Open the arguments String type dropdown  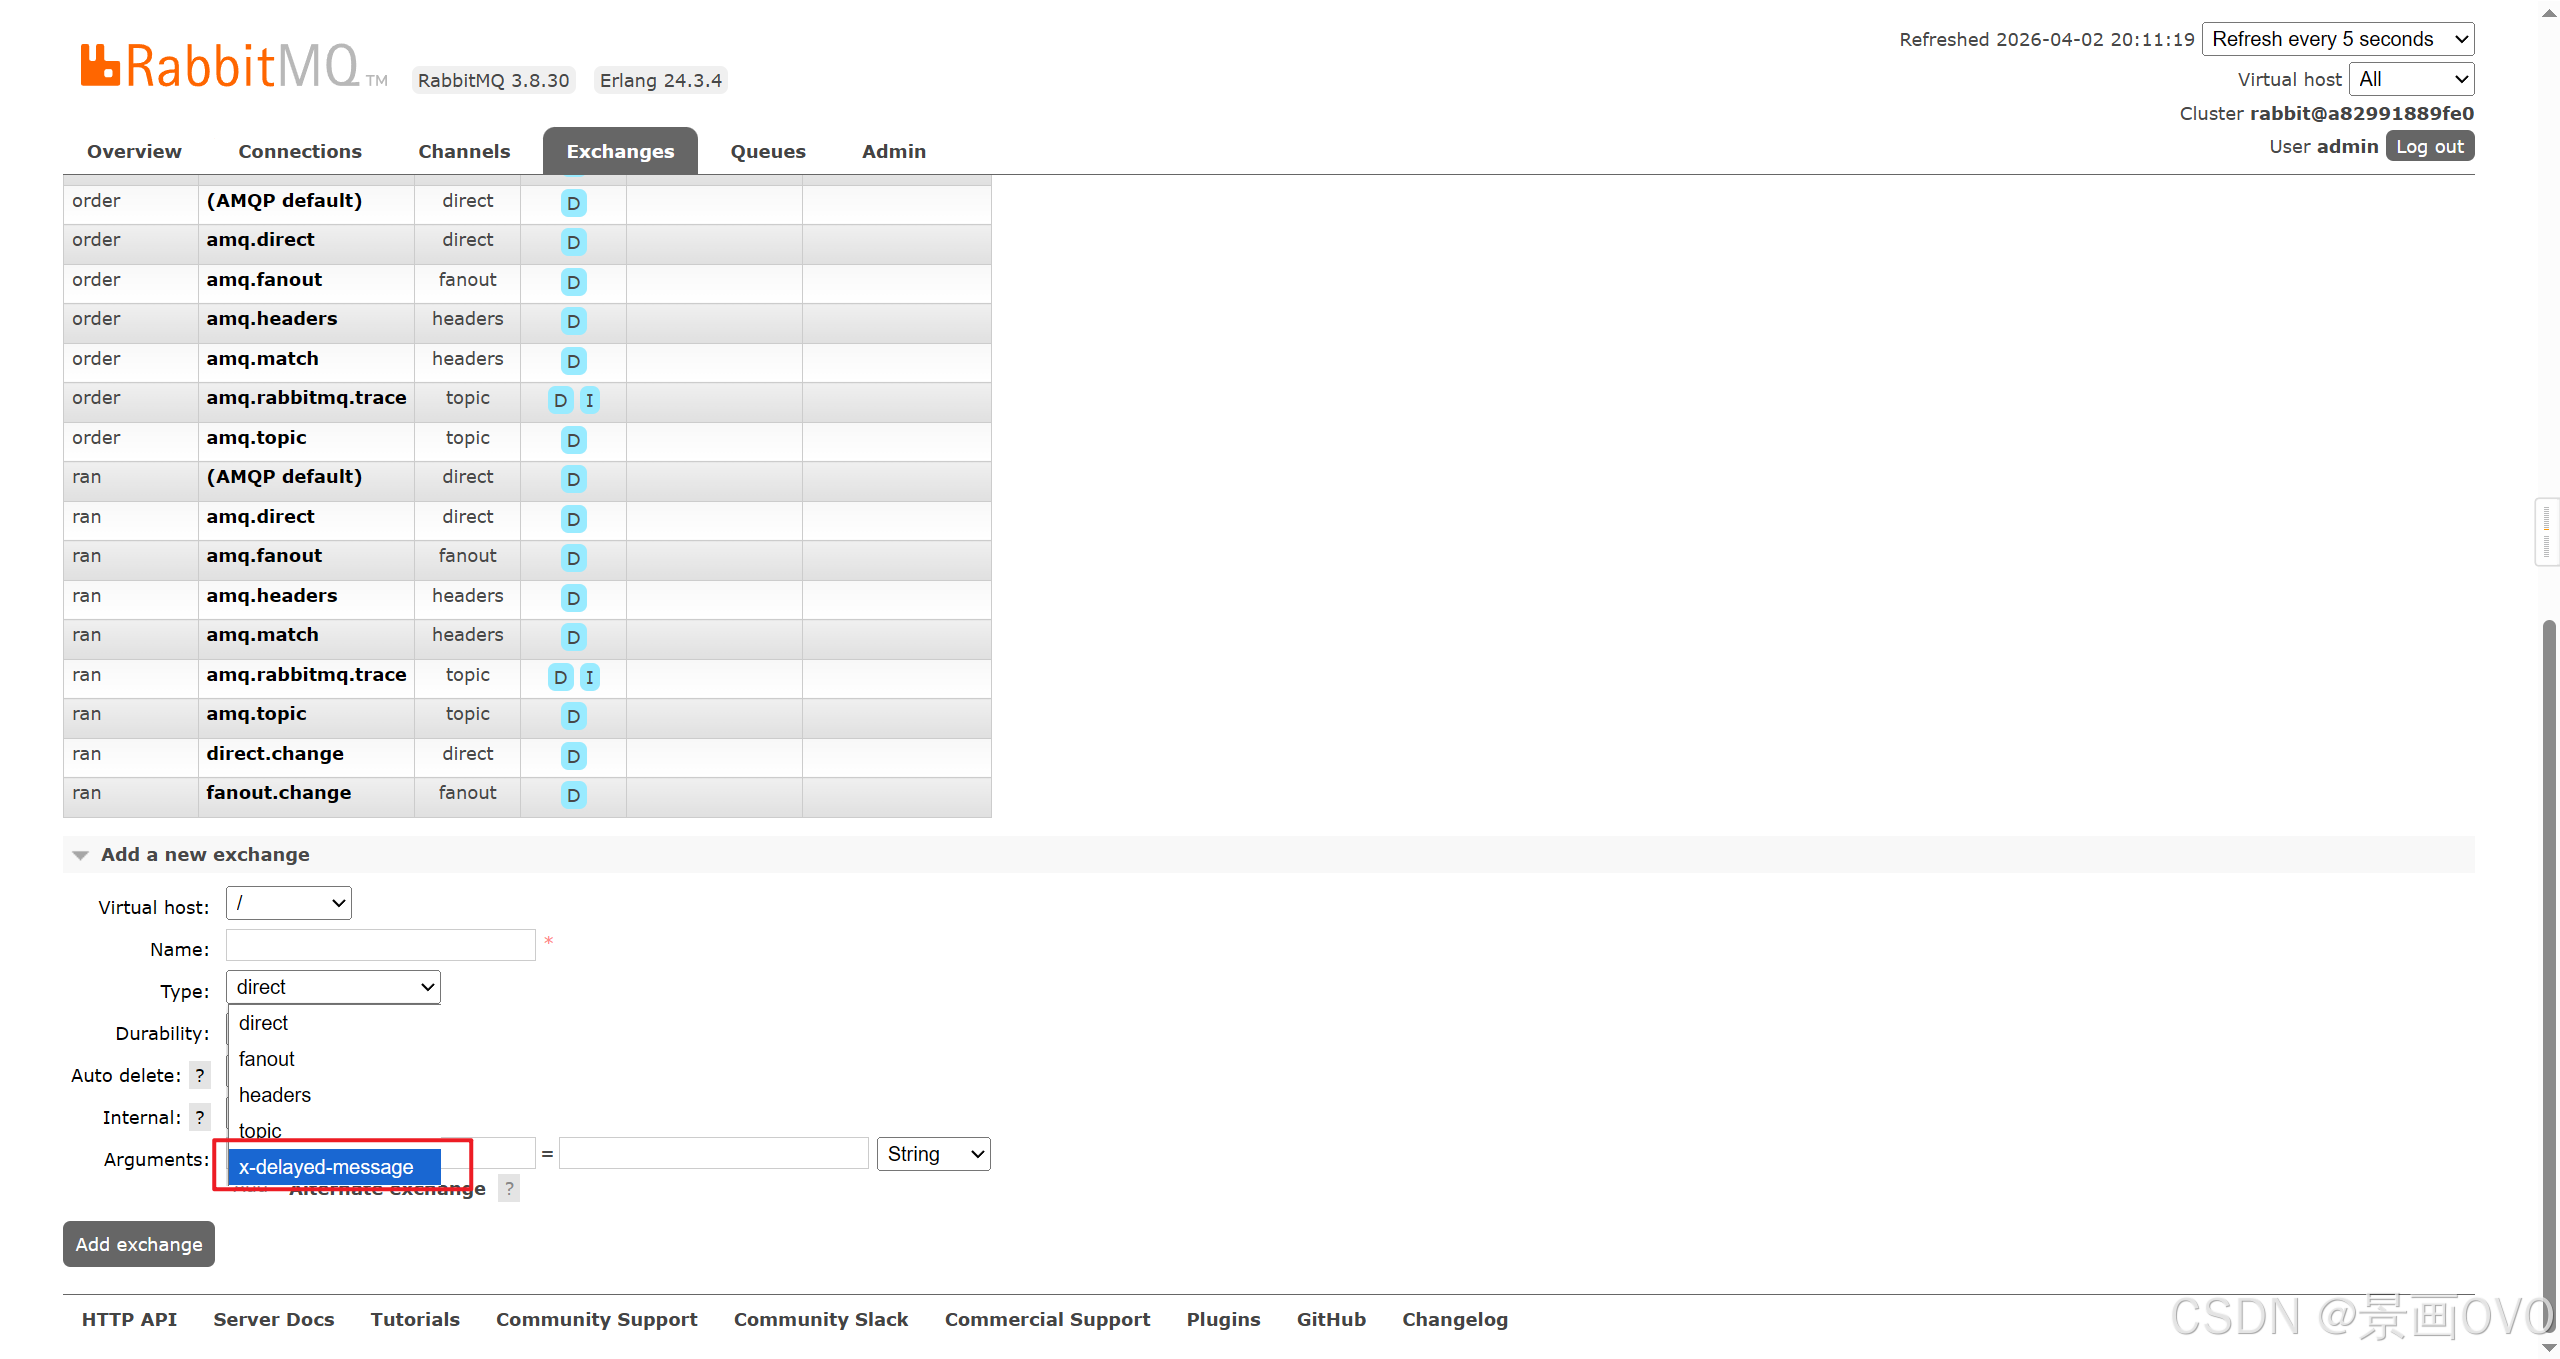tap(933, 1154)
